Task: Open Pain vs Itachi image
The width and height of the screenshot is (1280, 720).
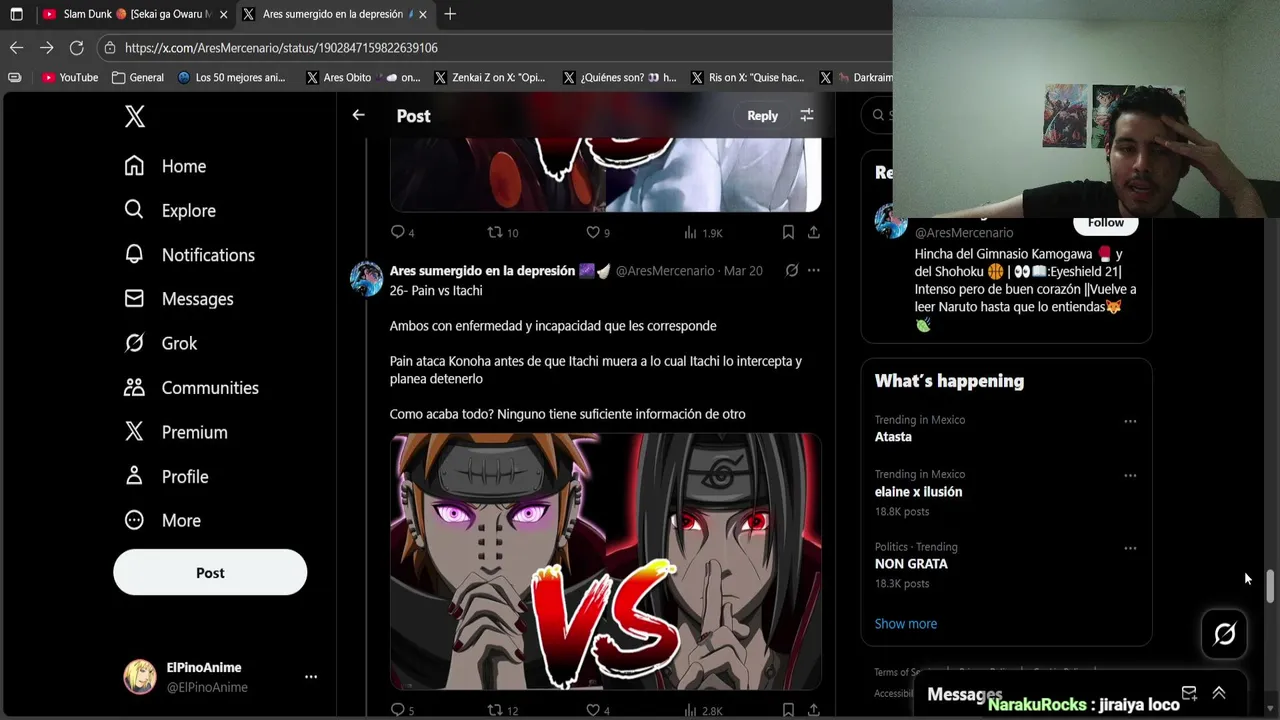Action: tap(606, 561)
